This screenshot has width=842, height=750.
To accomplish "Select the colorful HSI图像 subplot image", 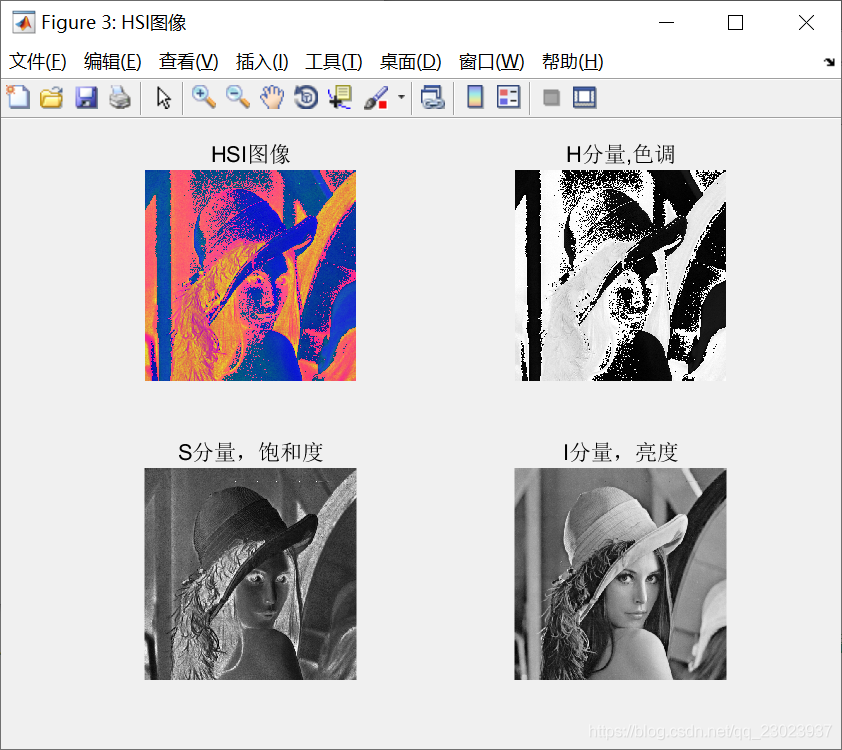I will tap(250, 275).
